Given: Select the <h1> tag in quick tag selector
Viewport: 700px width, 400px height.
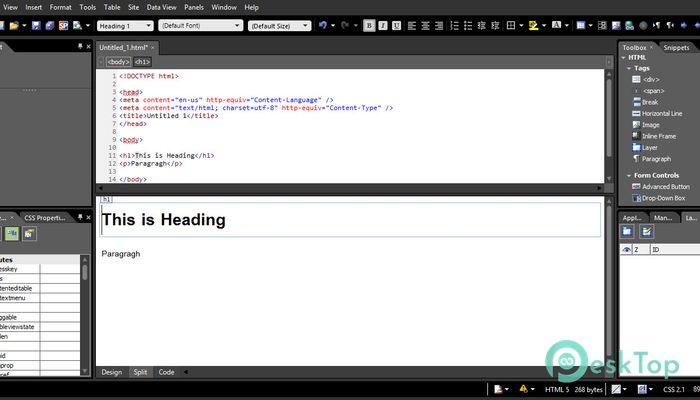Looking at the screenshot, I should 142,62.
